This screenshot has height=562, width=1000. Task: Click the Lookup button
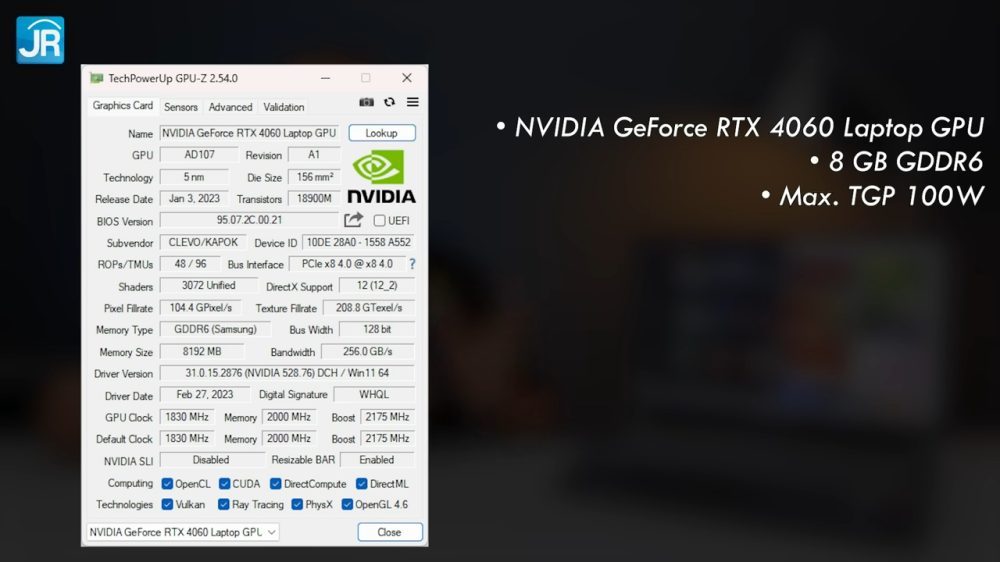click(x=381, y=133)
